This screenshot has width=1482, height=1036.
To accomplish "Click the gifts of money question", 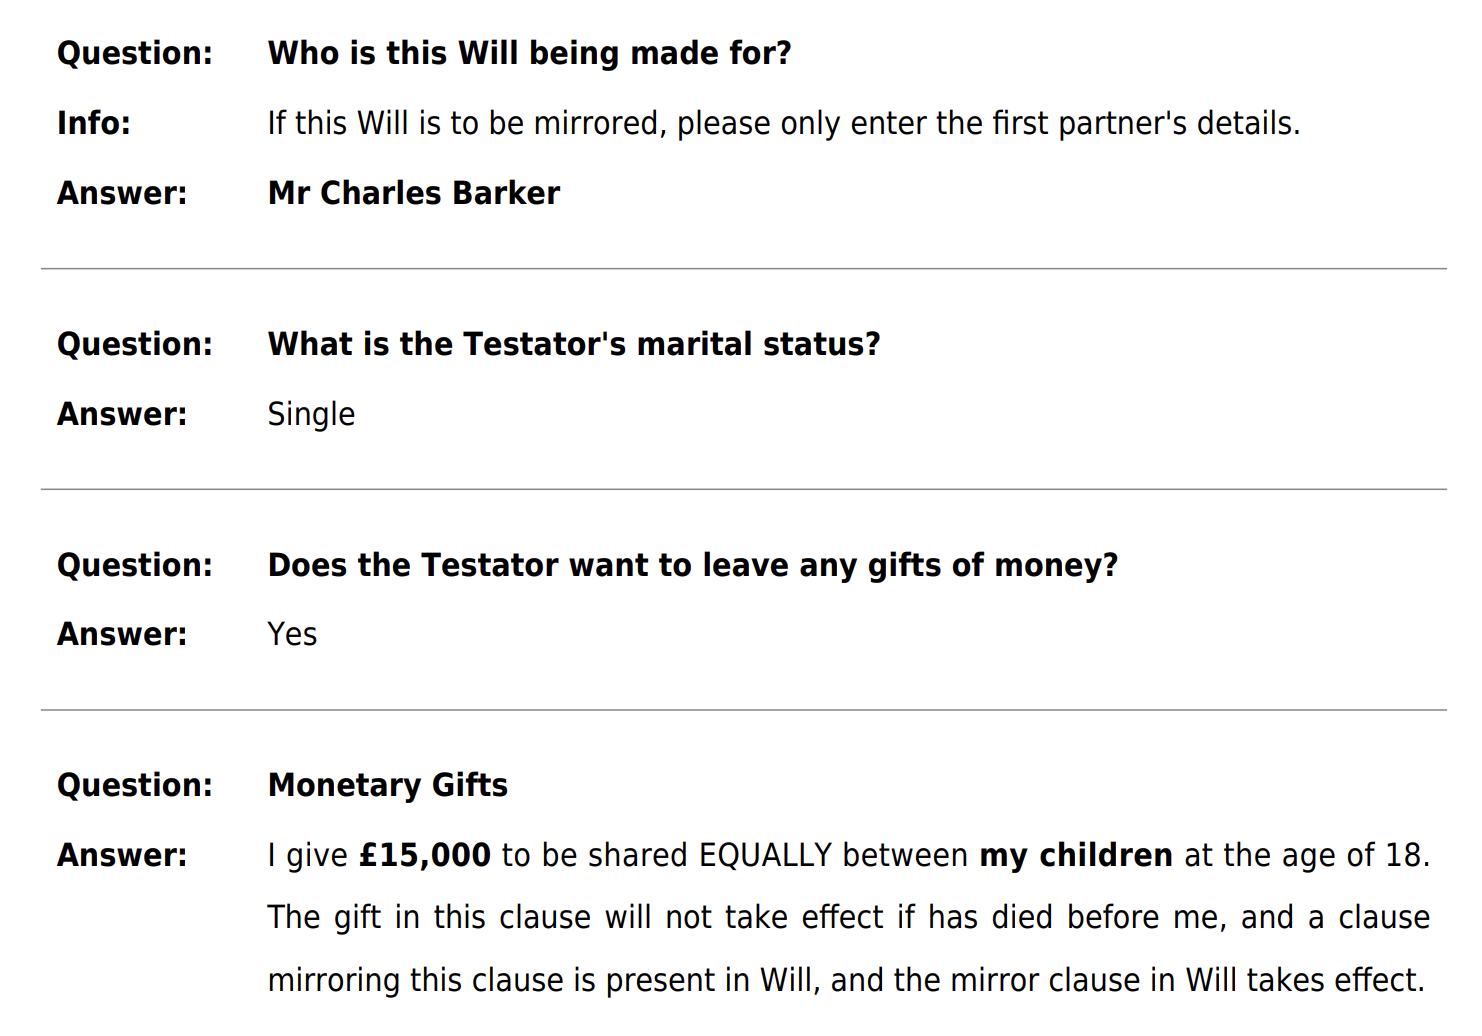I will pos(693,565).
